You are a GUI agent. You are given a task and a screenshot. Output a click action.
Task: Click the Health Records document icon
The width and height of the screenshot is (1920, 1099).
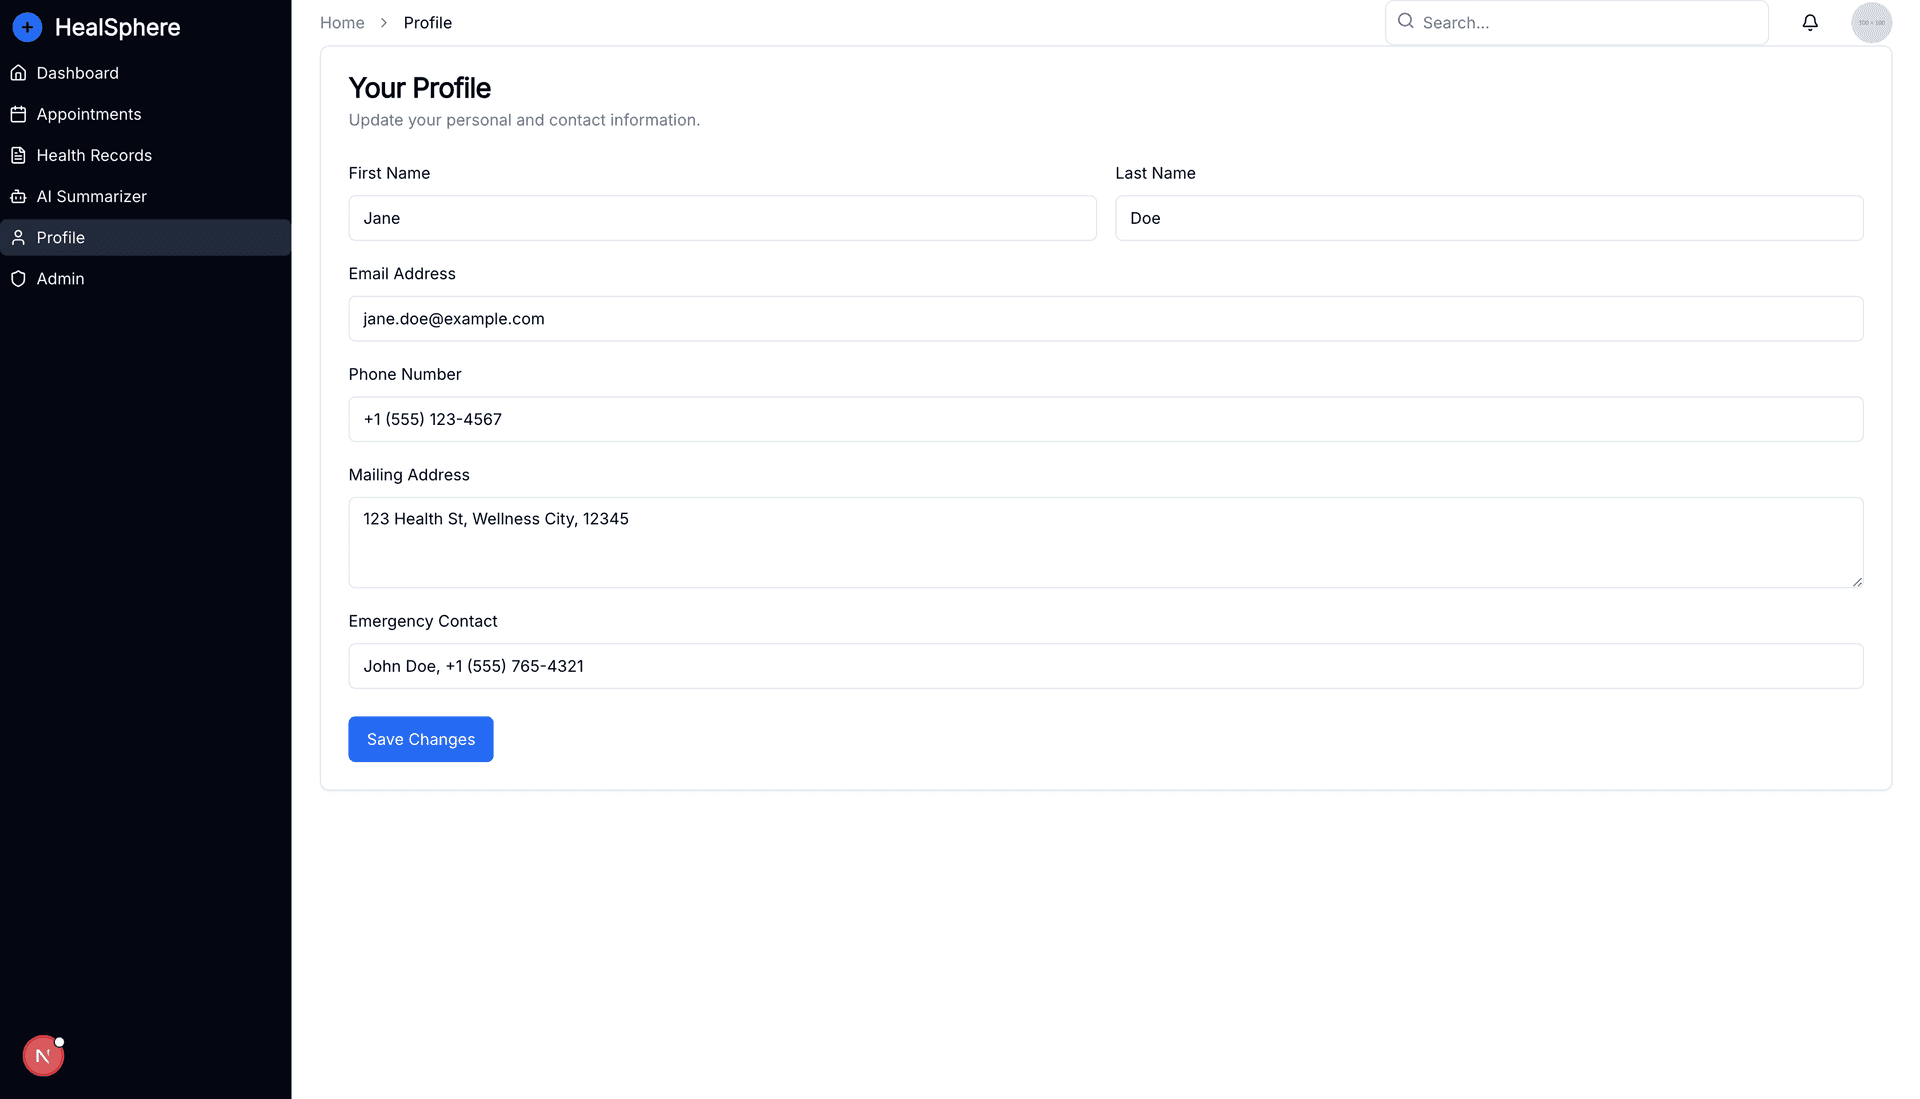18,155
